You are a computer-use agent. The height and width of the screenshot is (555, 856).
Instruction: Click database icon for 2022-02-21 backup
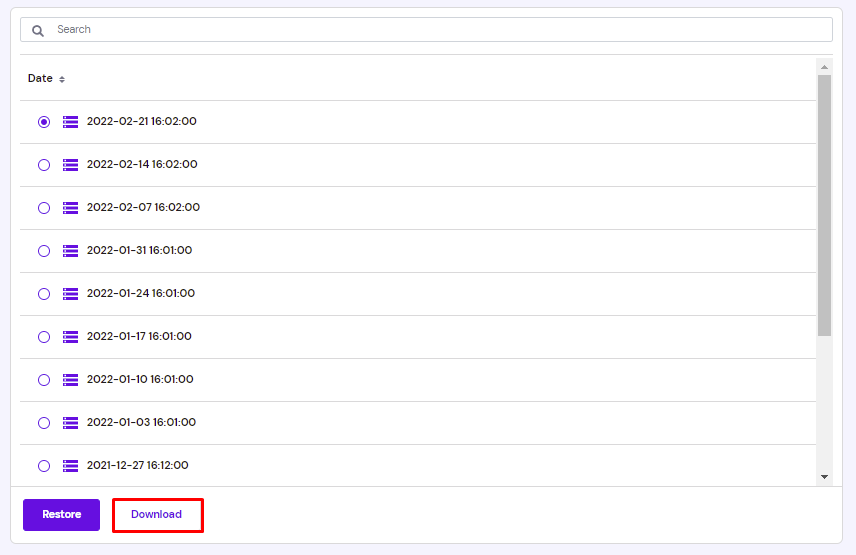coord(70,122)
